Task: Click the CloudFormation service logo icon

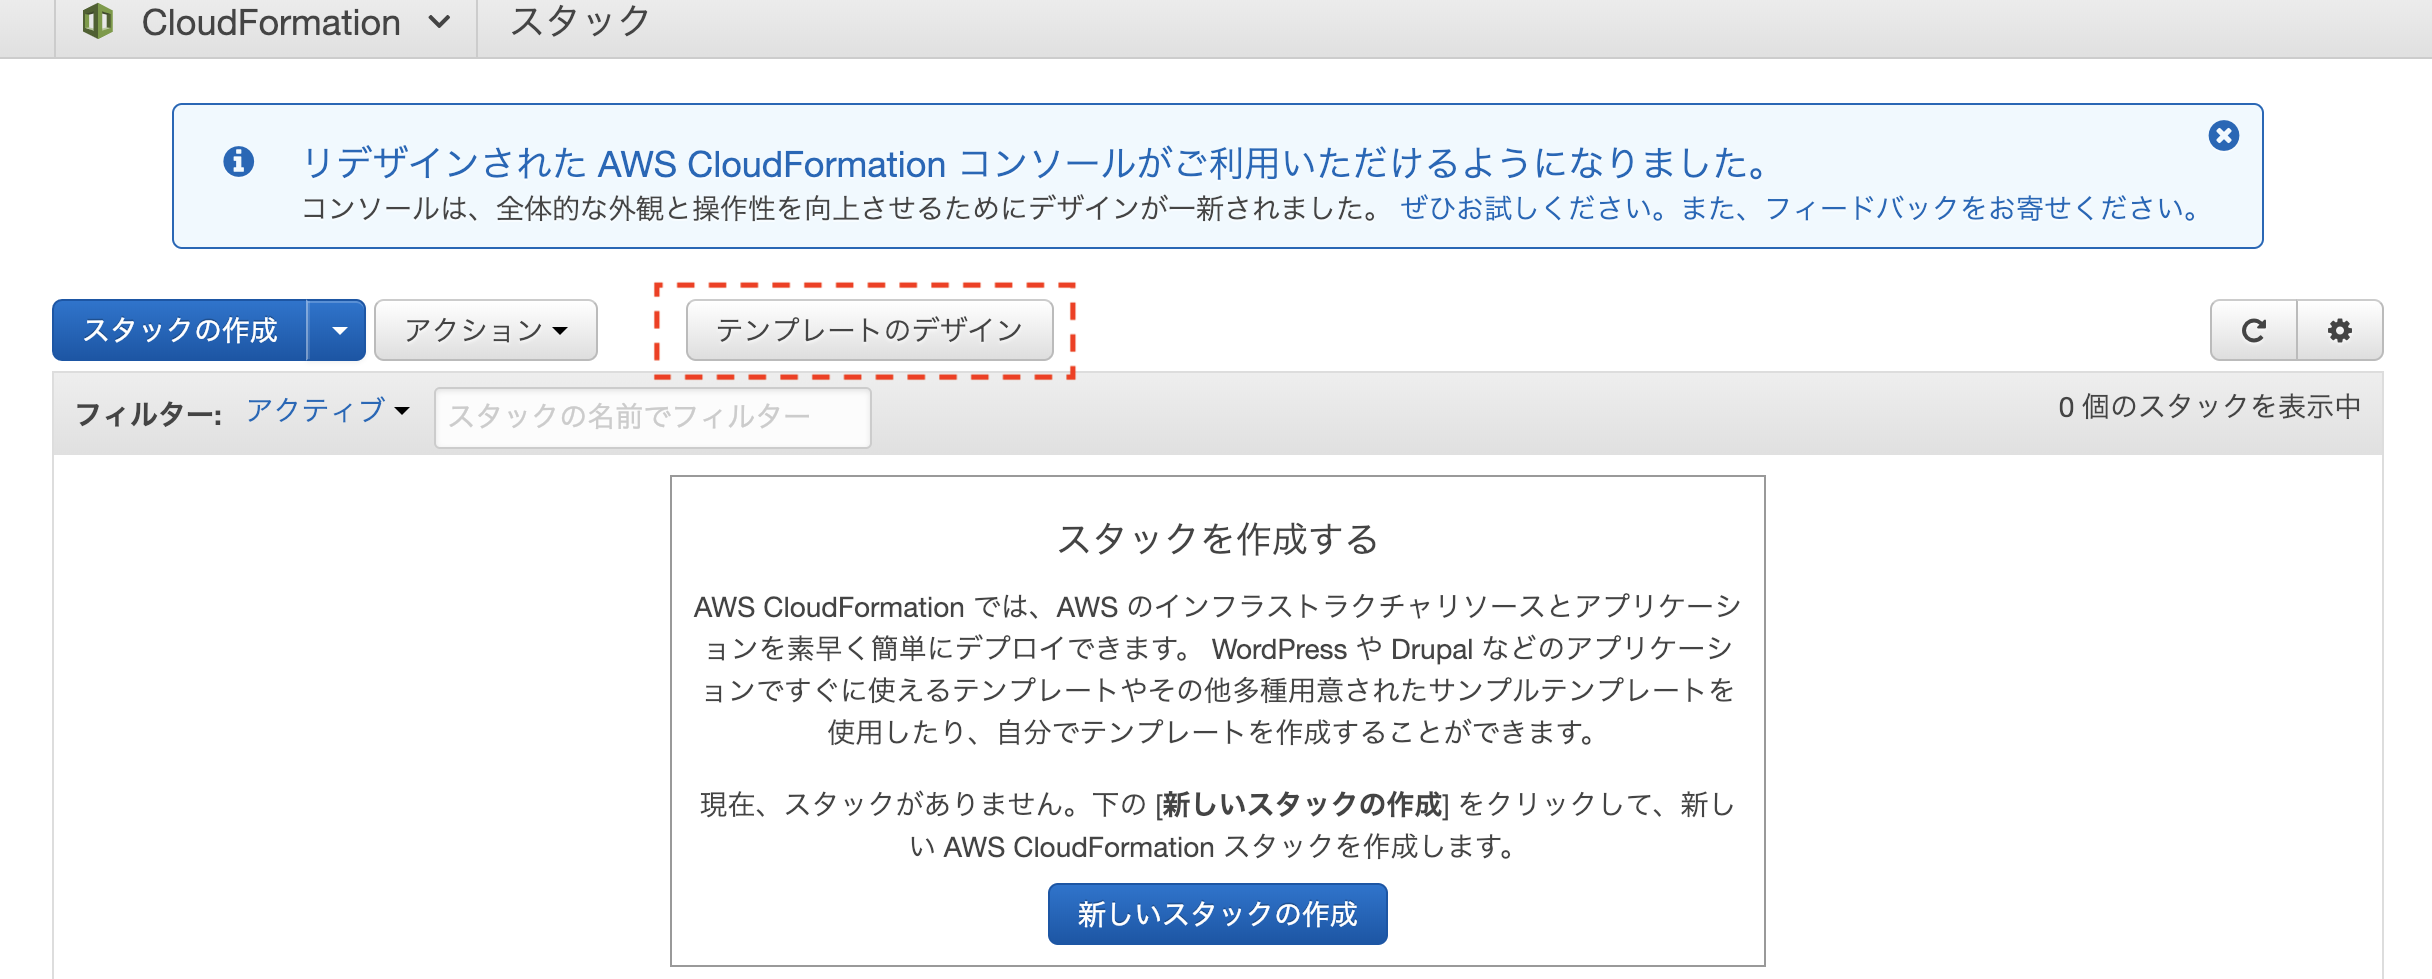Action: [x=97, y=21]
